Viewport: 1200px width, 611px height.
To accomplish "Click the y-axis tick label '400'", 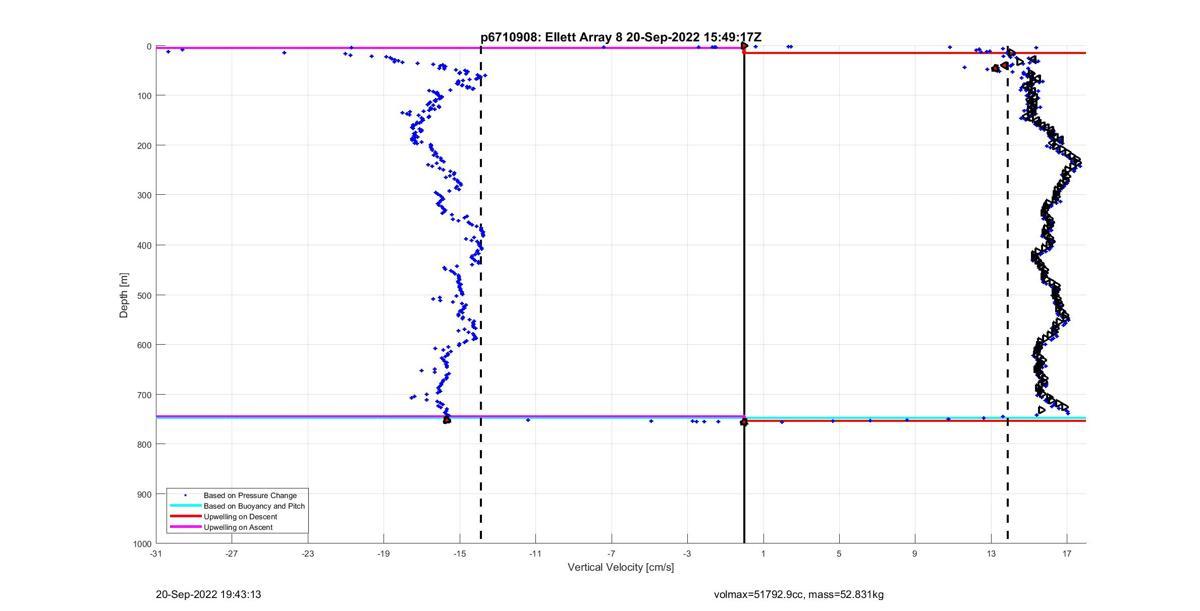I will tap(144, 245).
